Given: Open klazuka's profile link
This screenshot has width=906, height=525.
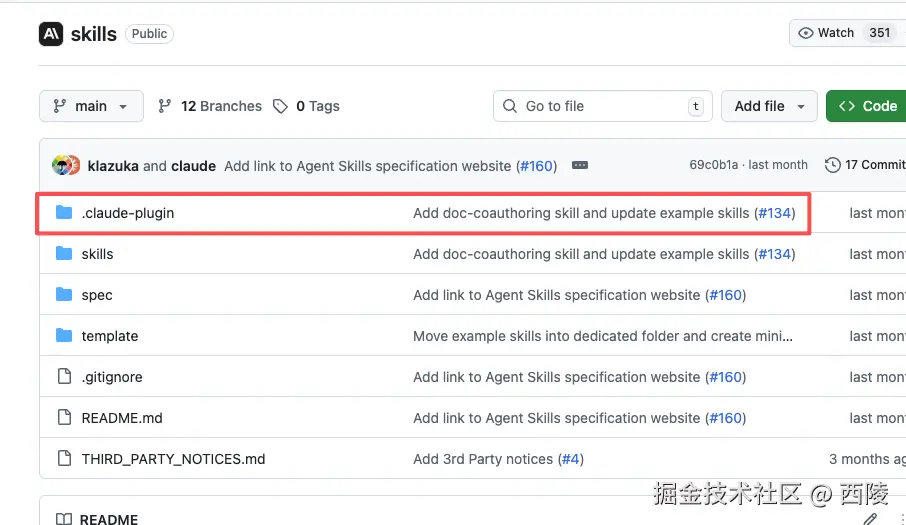Looking at the screenshot, I should coord(113,166).
